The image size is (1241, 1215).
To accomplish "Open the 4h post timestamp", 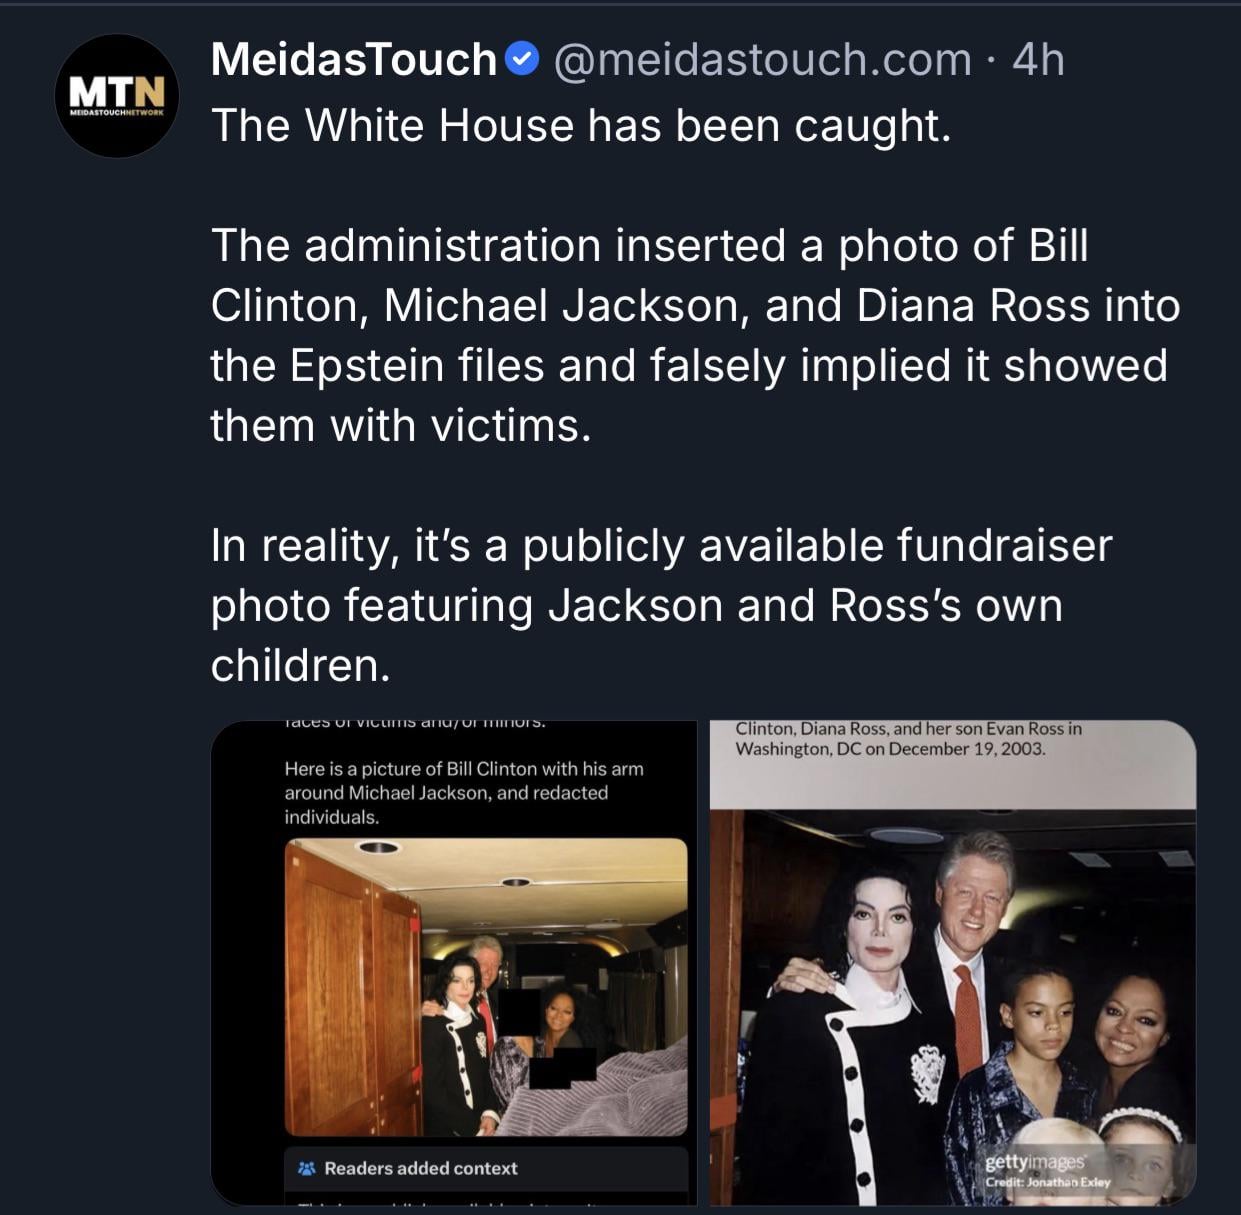I will coord(1037,60).
